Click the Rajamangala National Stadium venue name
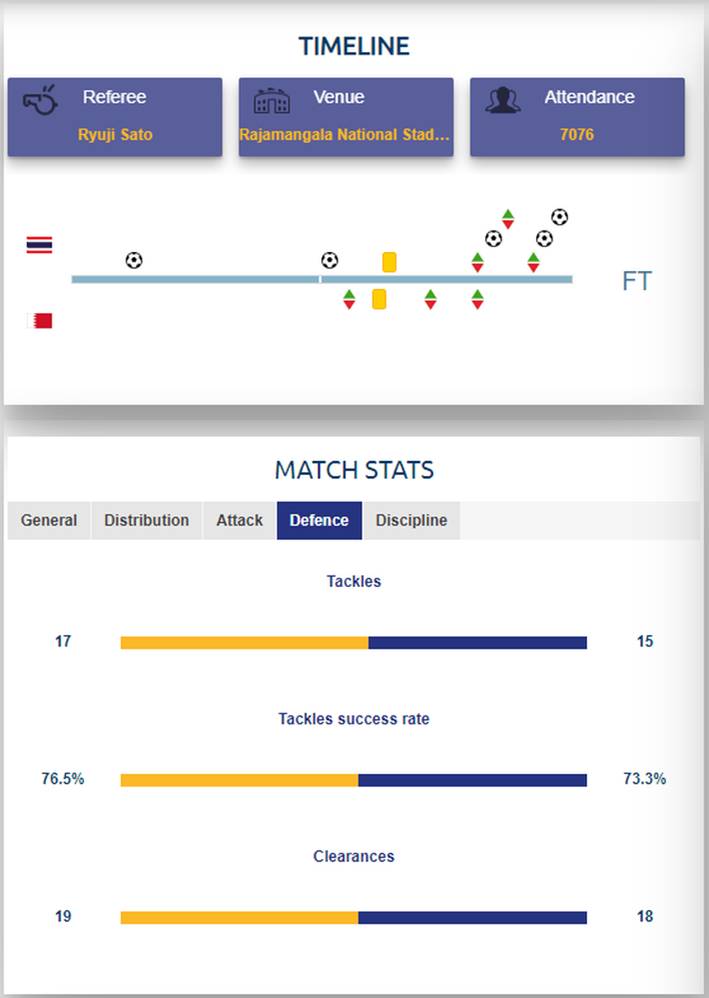The height and width of the screenshot is (998, 709). pyautogui.click(x=345, y=134)
